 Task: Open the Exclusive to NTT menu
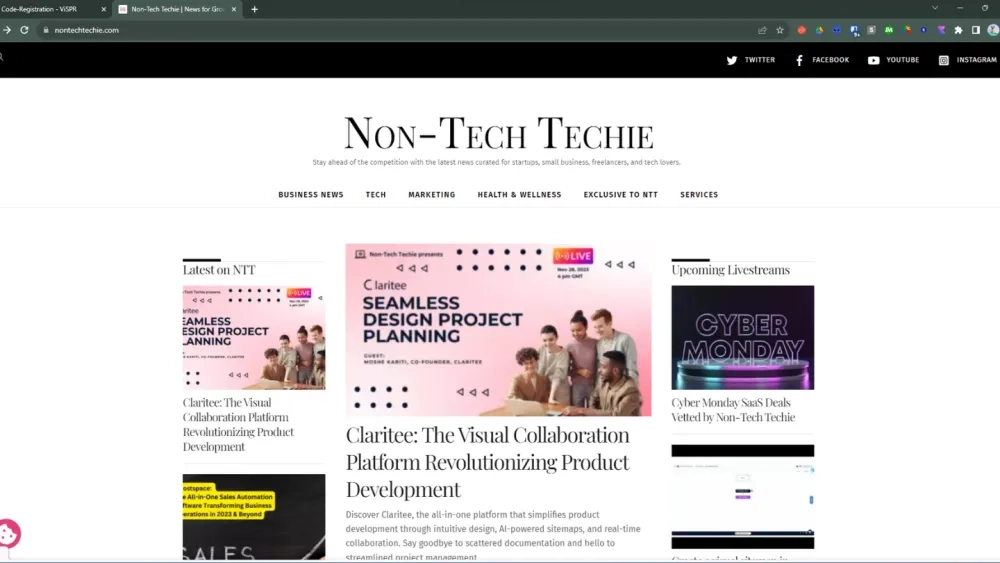tap(621, 194)
